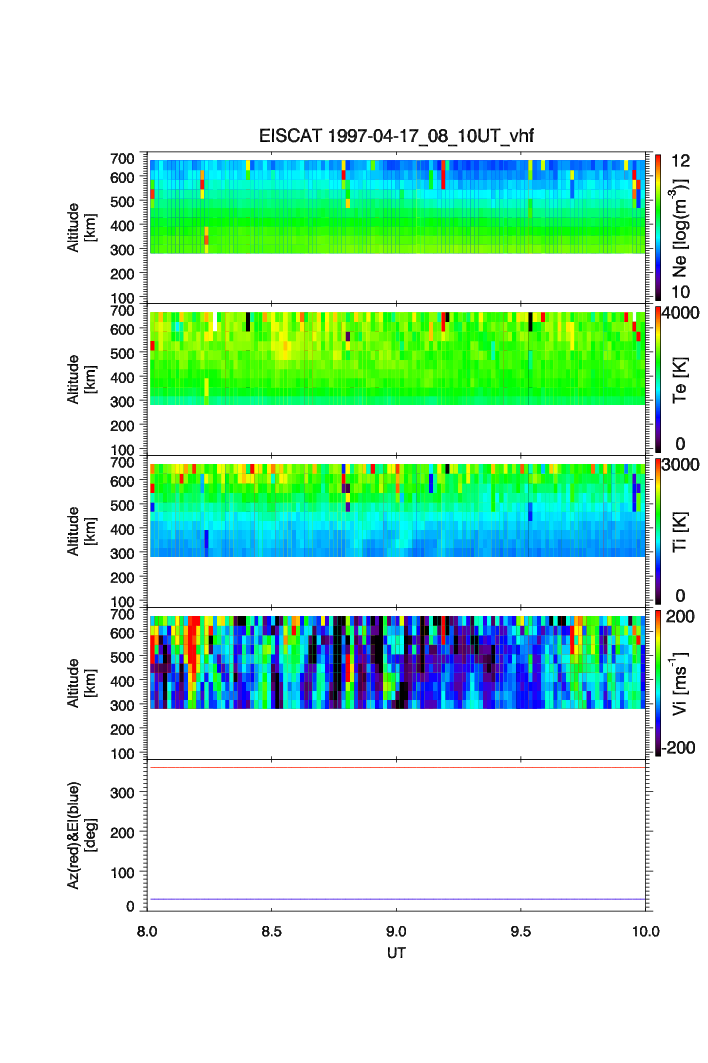The image size is (708, 1063).
Task: Click the 9.5 tick label on the UT axis
Action: tap(521, 931)
